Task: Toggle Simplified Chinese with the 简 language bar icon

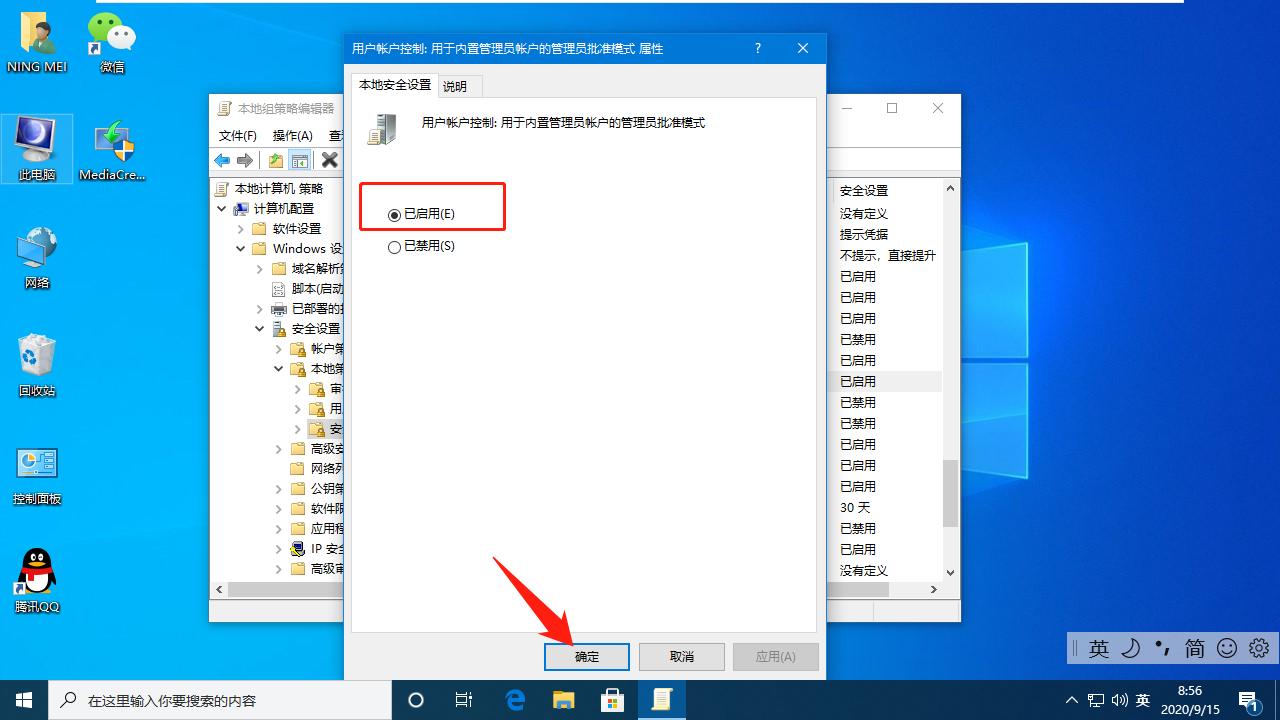Action: 1193,648
